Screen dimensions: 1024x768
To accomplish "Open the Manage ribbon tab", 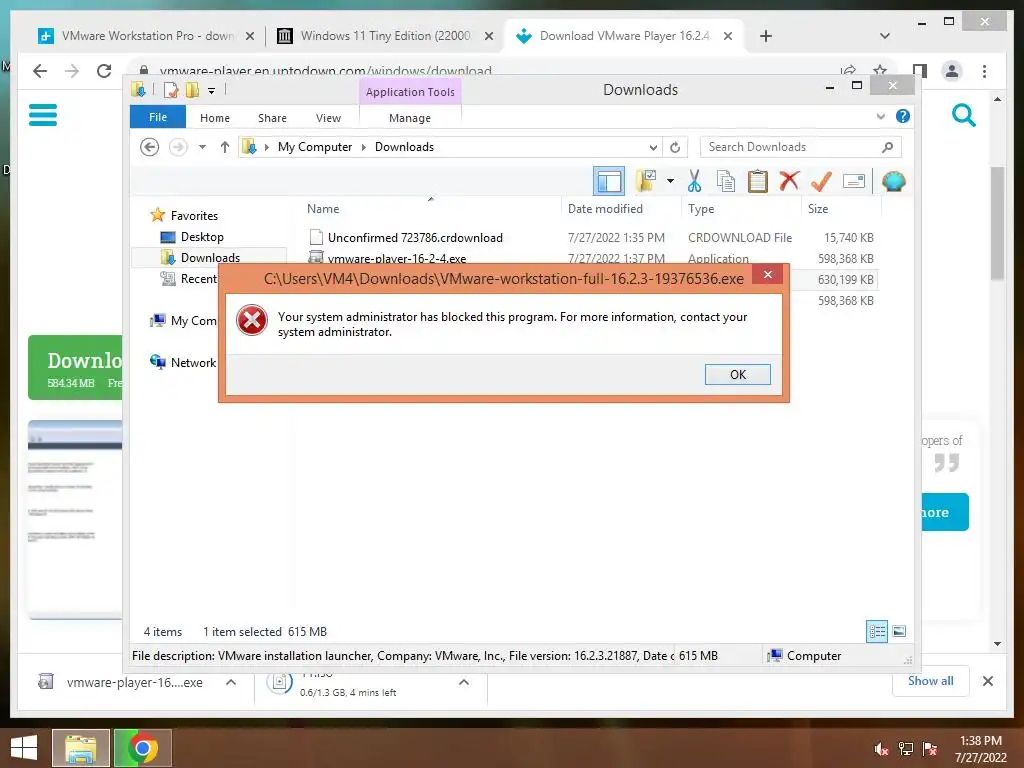I will 409,118.
